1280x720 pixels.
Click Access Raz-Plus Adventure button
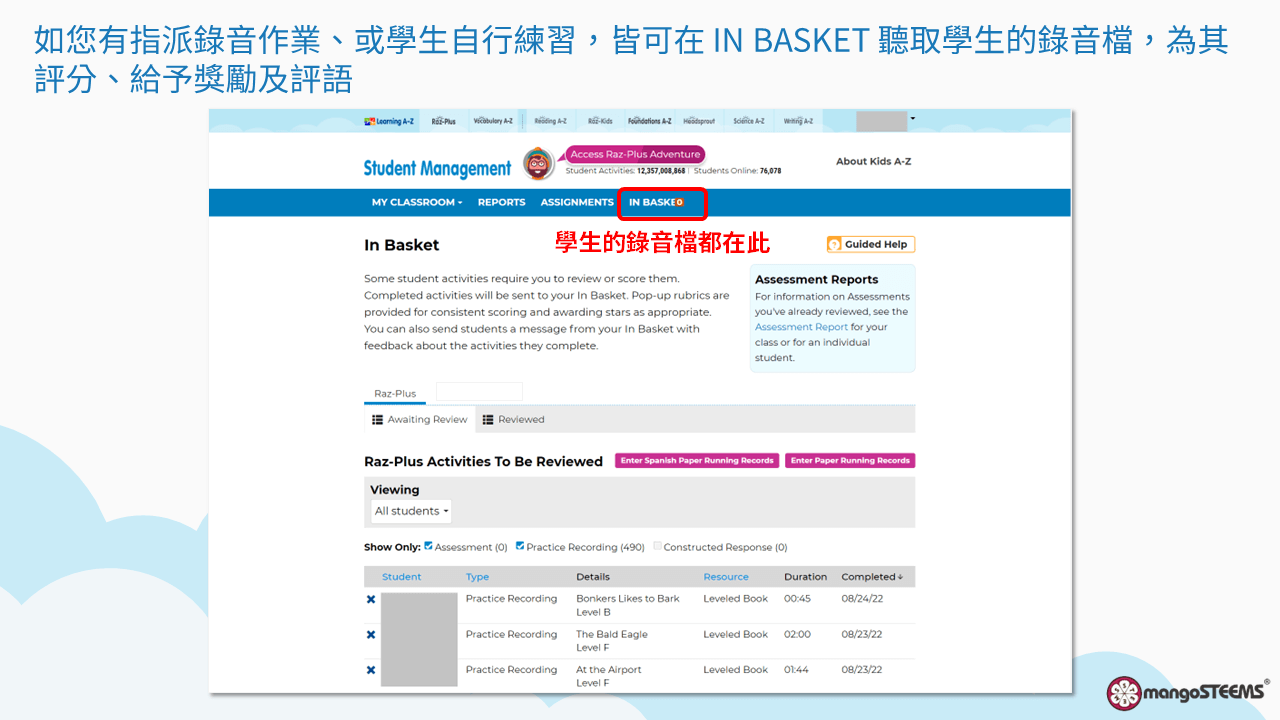point(635,154)
